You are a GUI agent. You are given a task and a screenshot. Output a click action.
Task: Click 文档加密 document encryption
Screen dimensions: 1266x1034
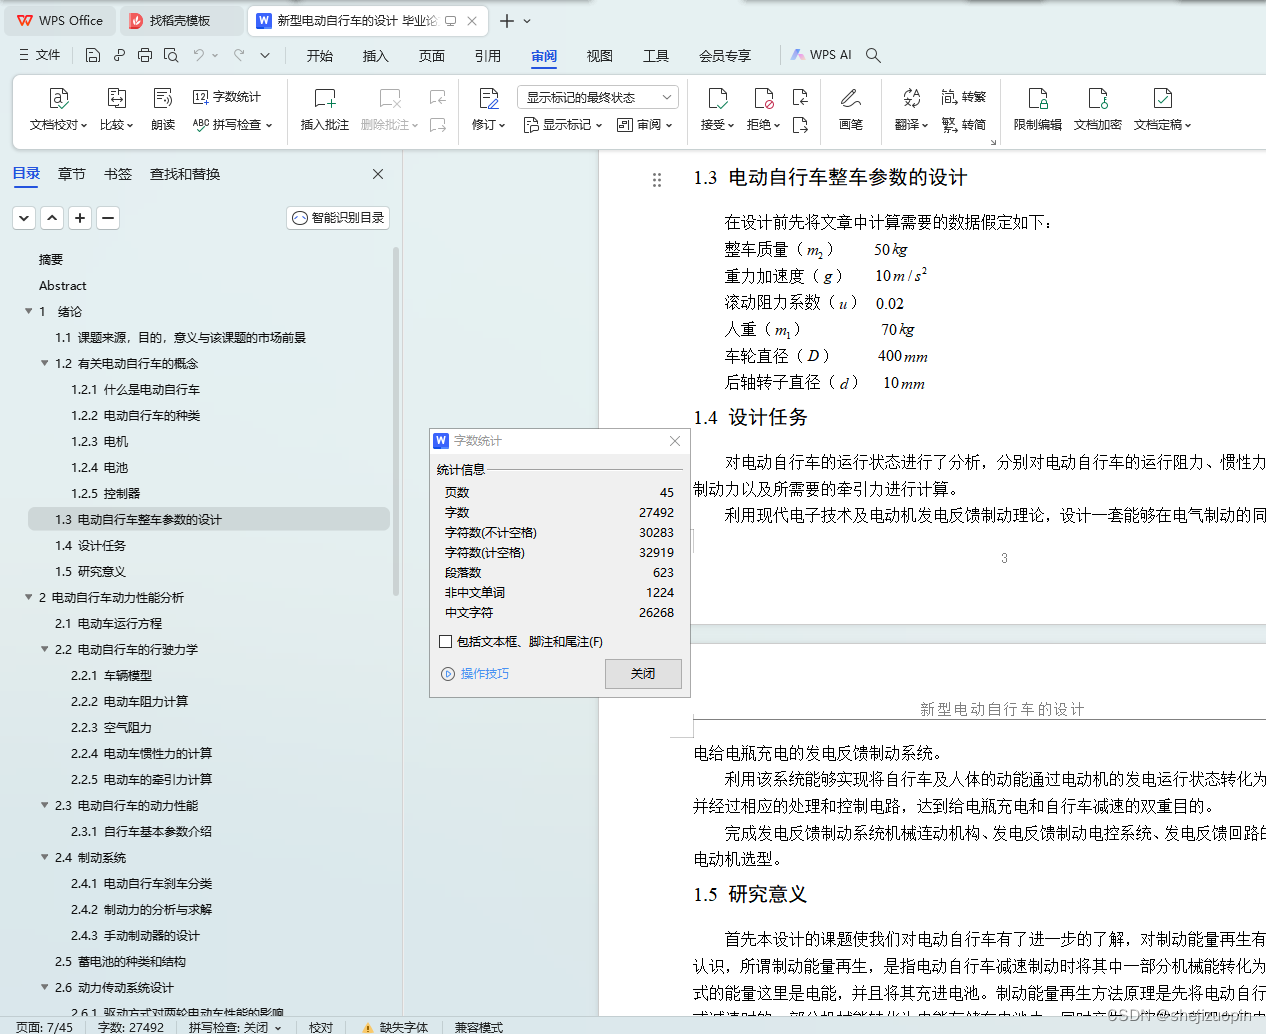[1098, 109]
